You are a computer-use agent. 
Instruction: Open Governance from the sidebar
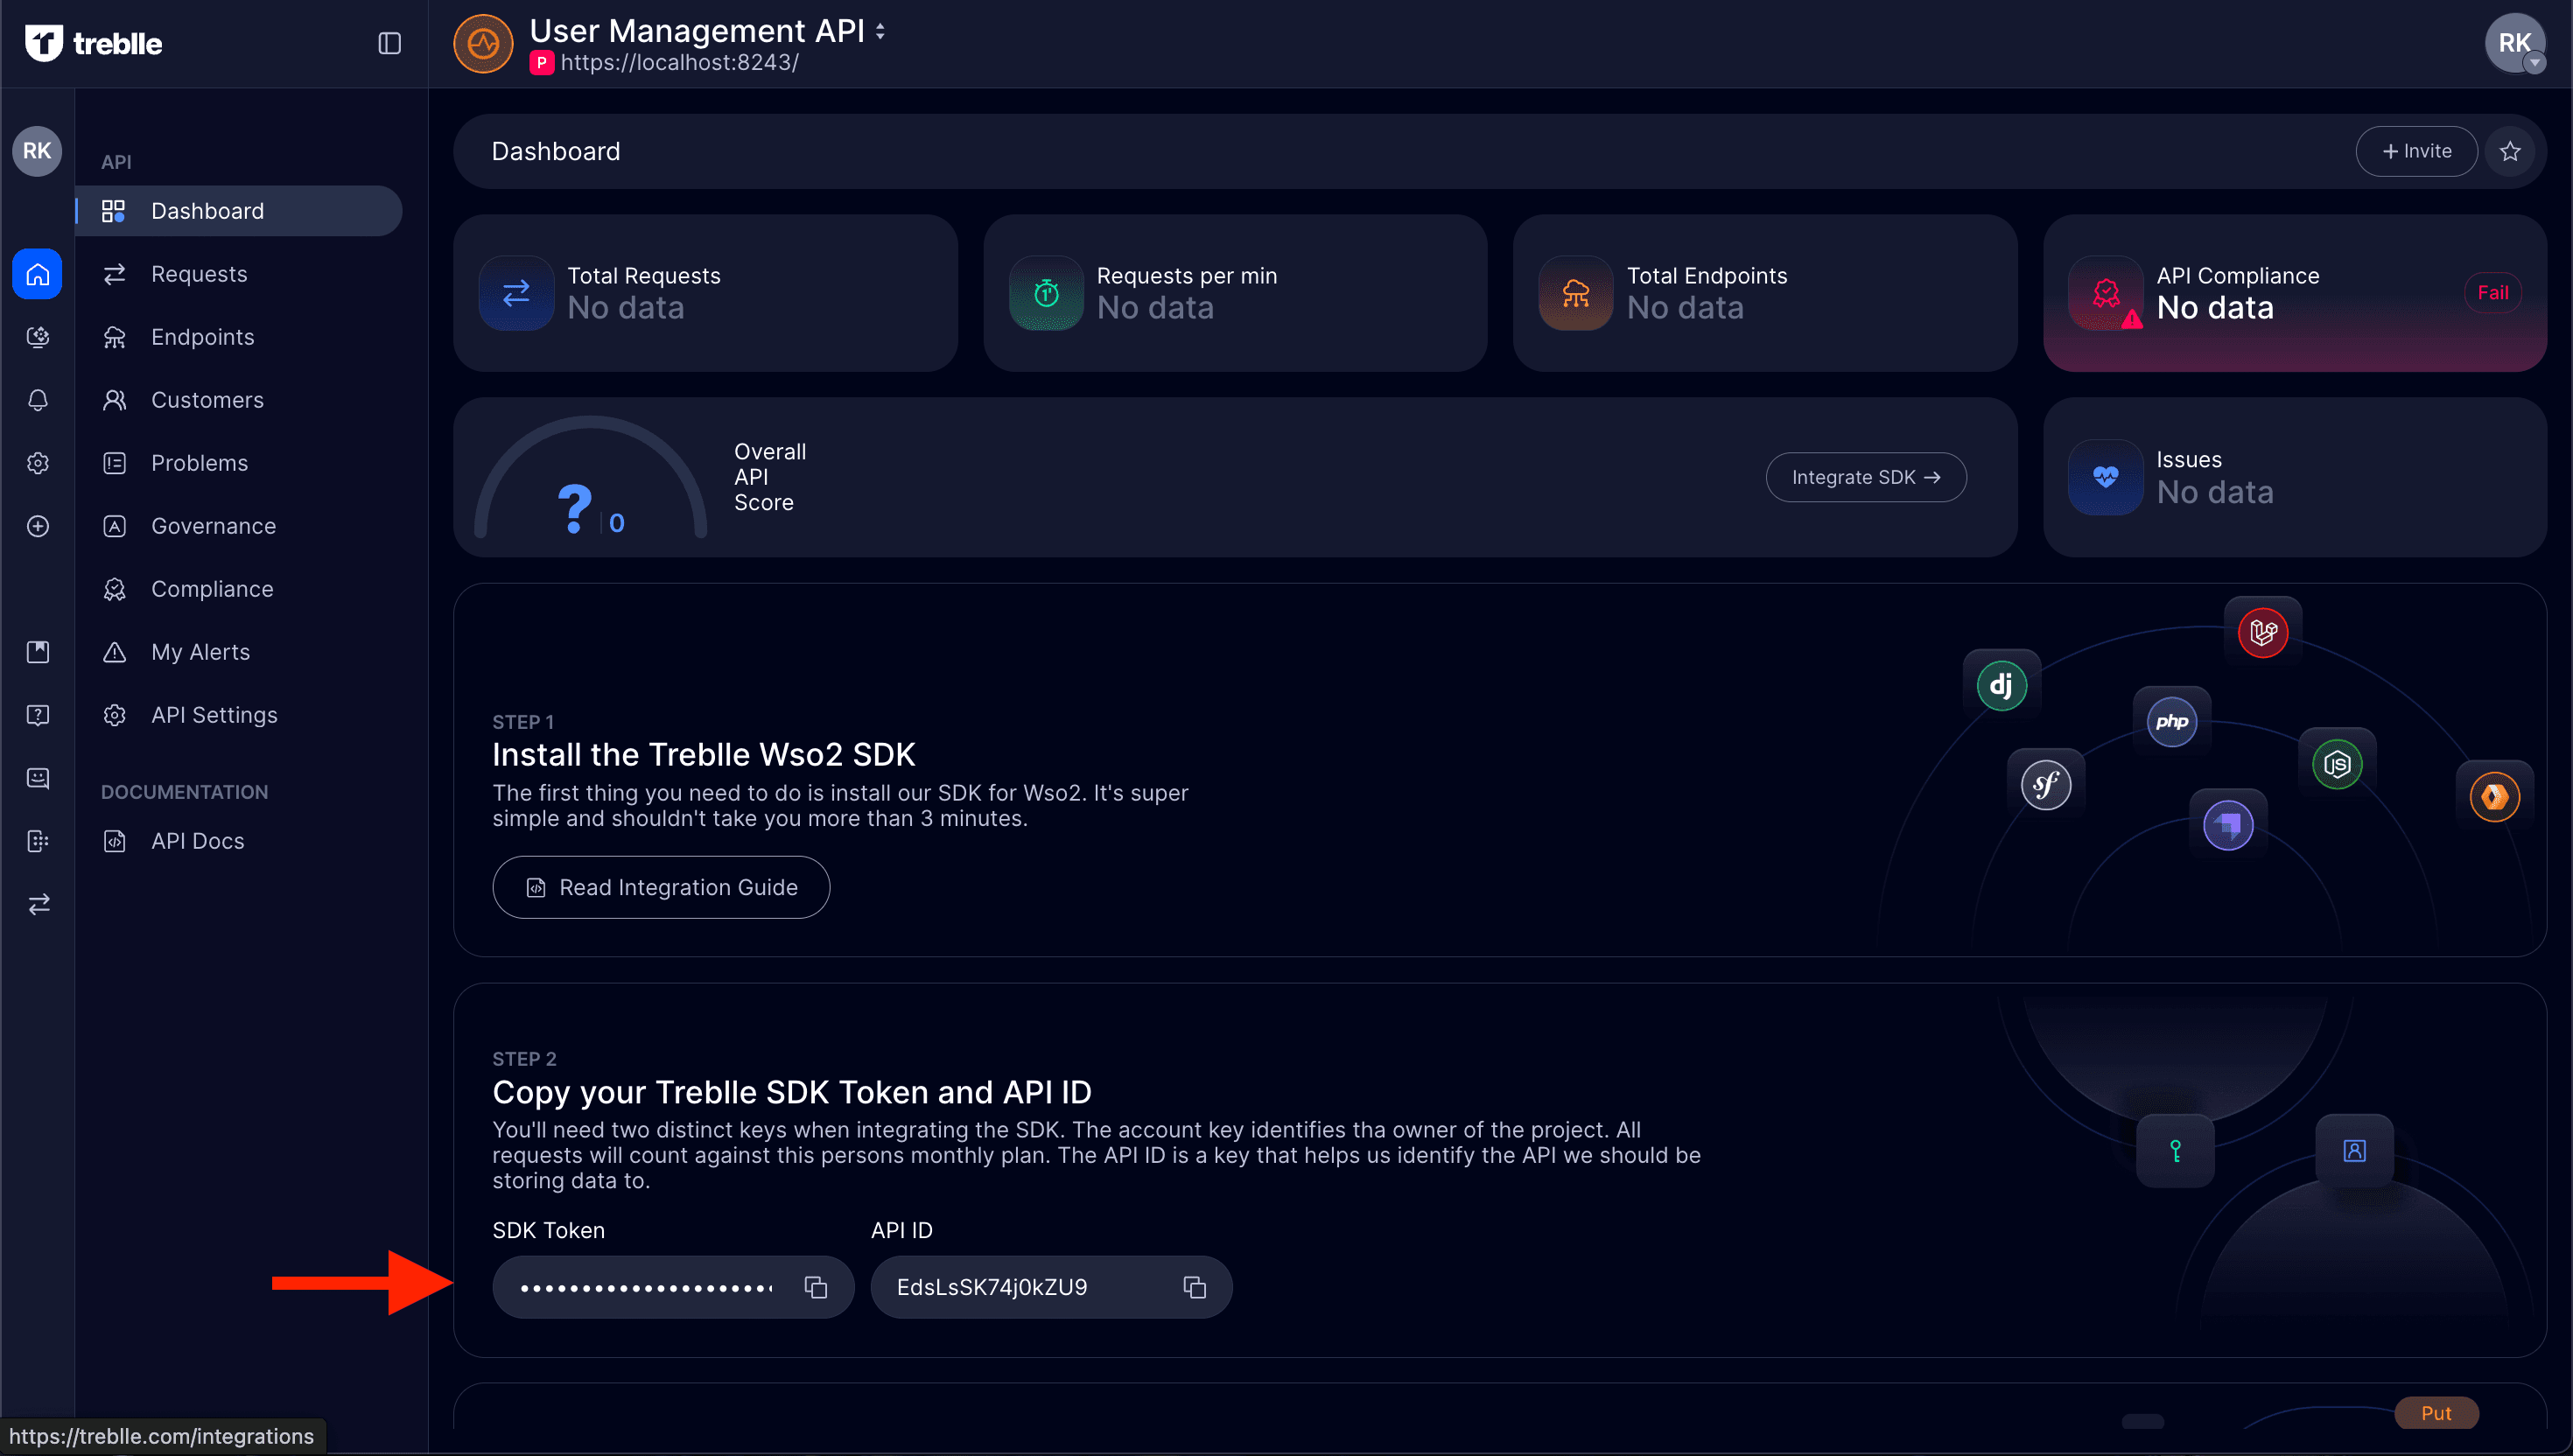point(213,525)
